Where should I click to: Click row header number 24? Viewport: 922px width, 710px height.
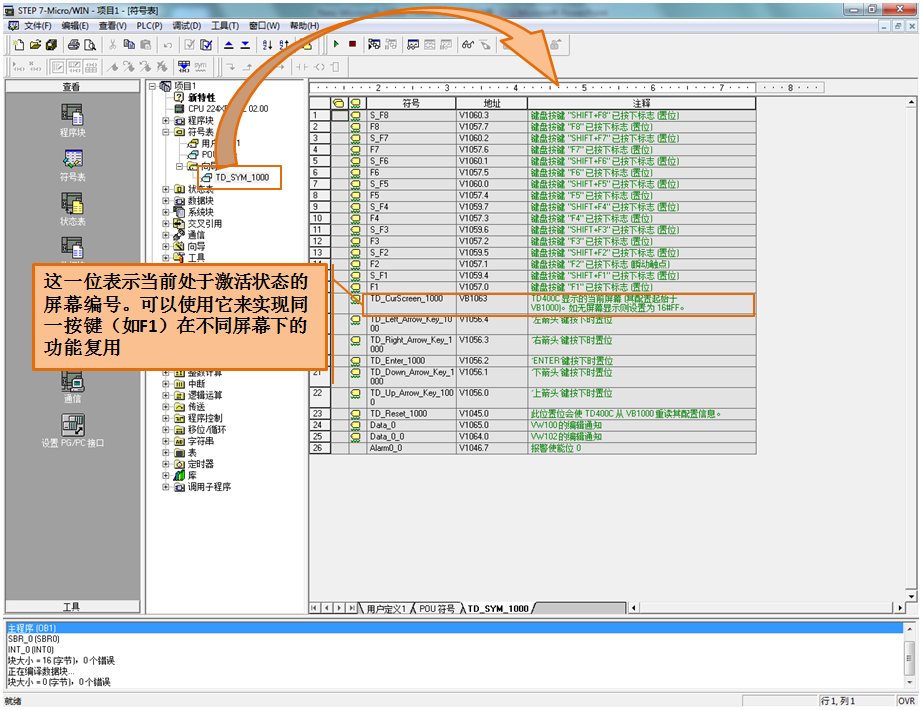(320, 425)
